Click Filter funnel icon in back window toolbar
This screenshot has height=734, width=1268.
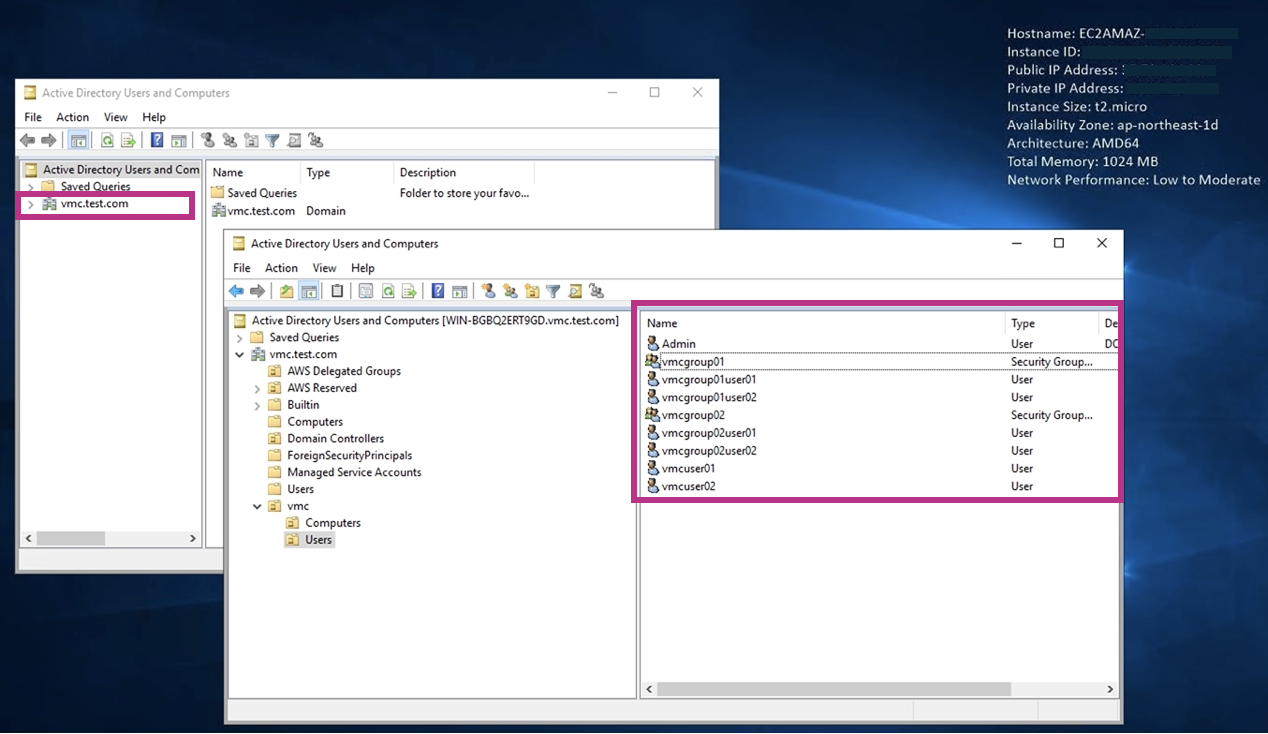[272, 140]
